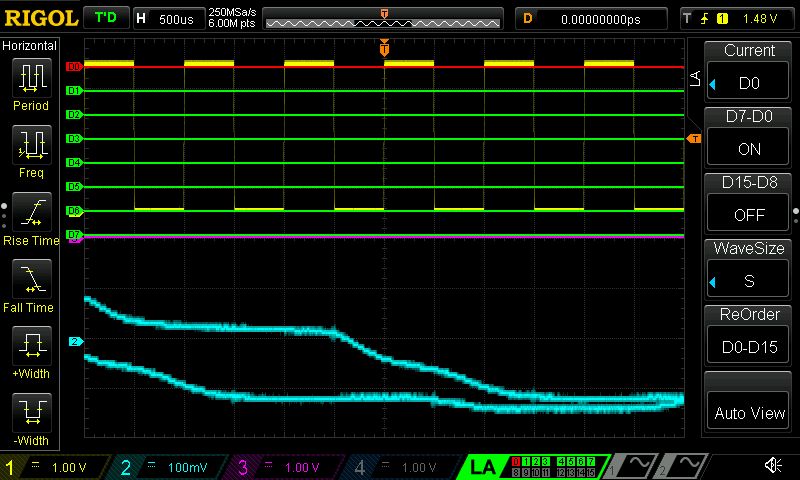The height and width of the screenshot is (480, 800).
Task: Click the D0 channel label marker
Action: click(x=74, y=66)
